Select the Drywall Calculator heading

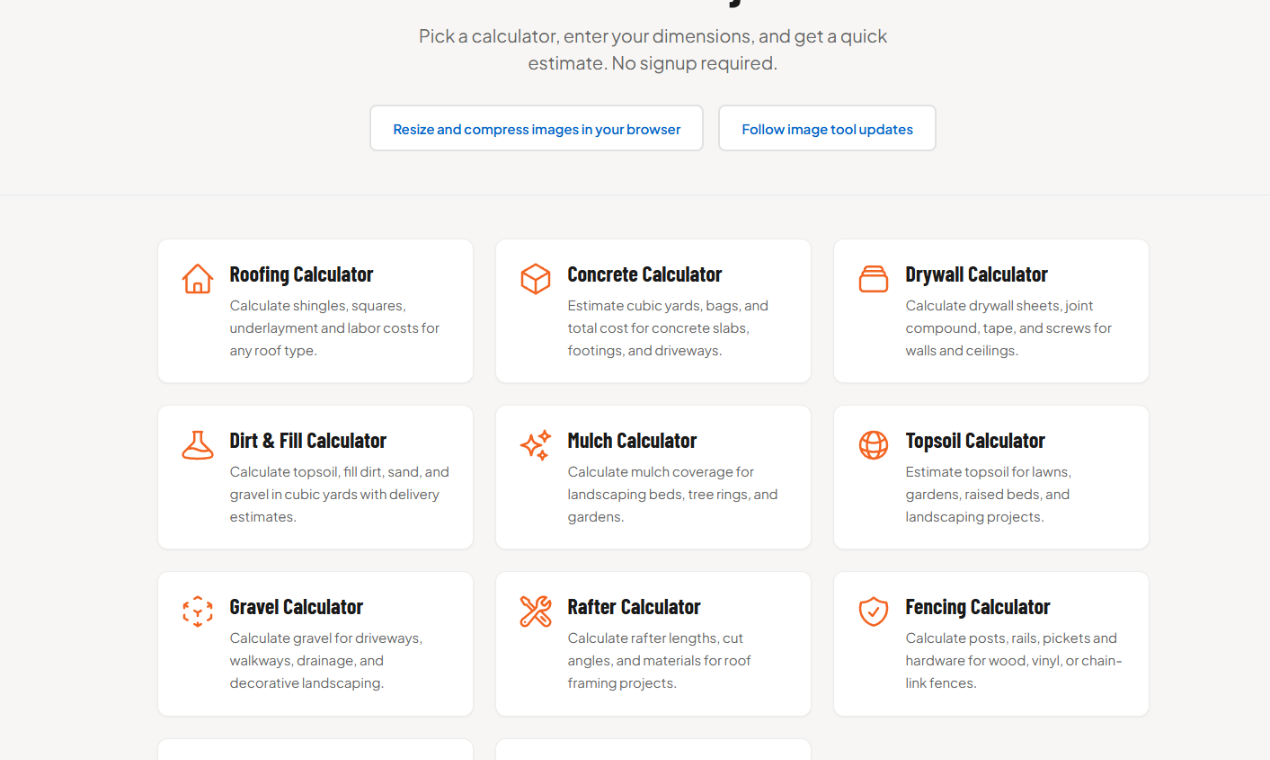(x=976, y=274)
